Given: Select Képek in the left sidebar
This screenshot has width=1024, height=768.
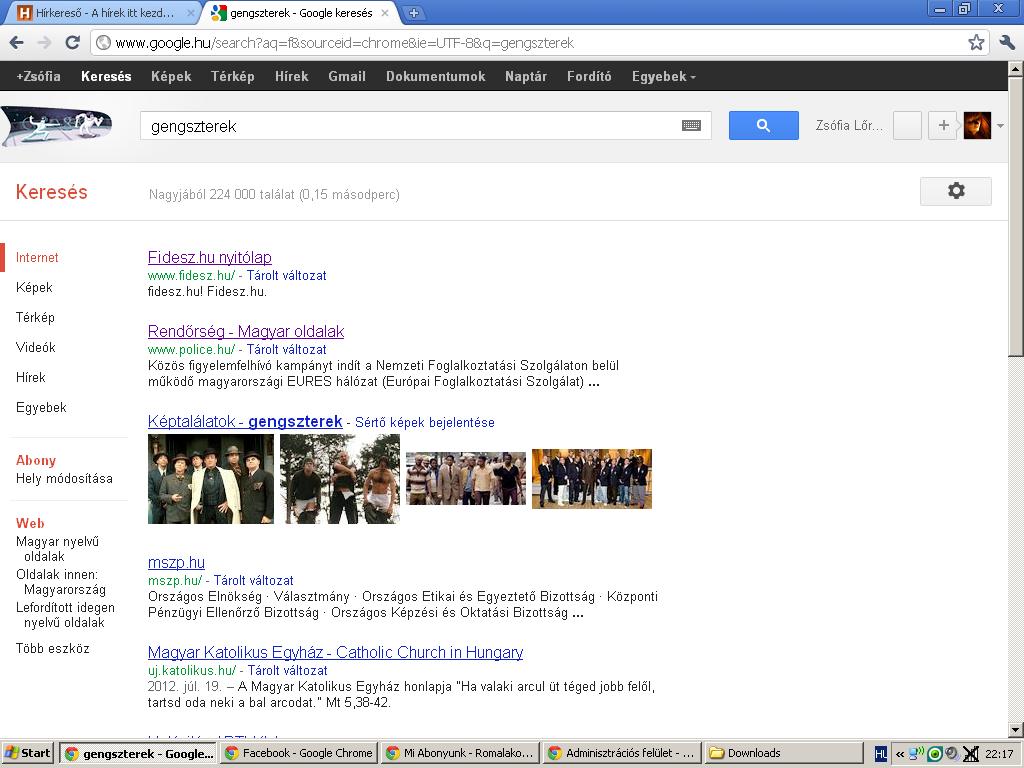Looking at the screenshot, I should click(34, 287).
